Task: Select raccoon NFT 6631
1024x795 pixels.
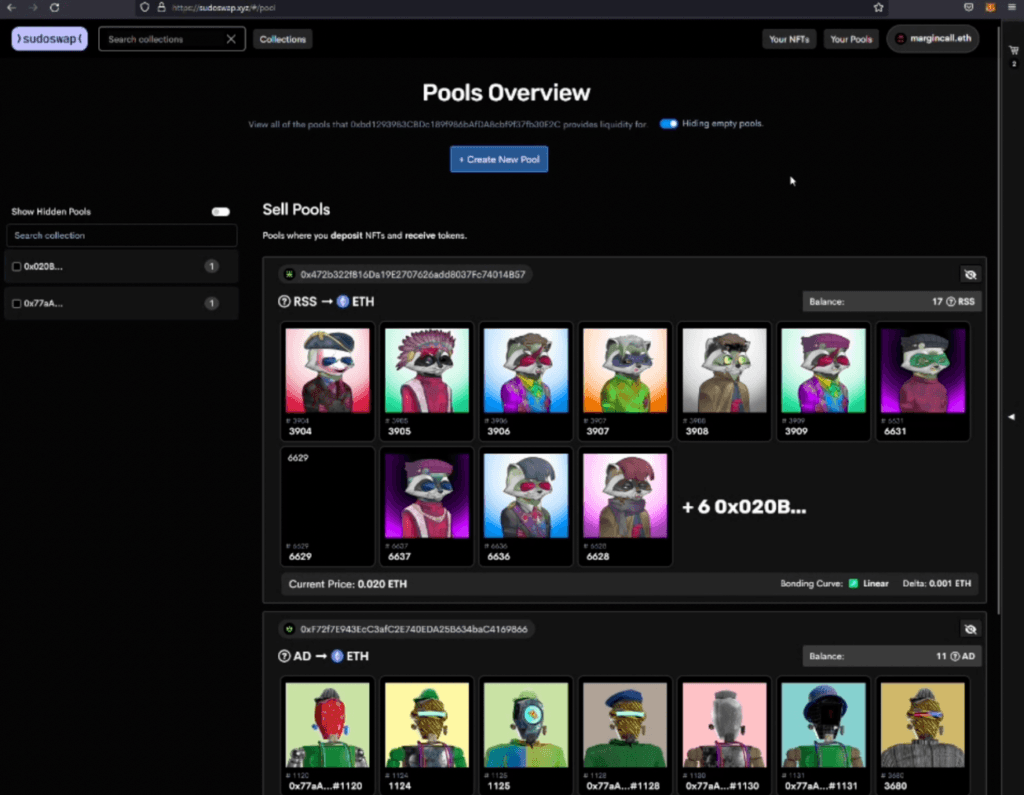Action: click(x=923, y=381)
